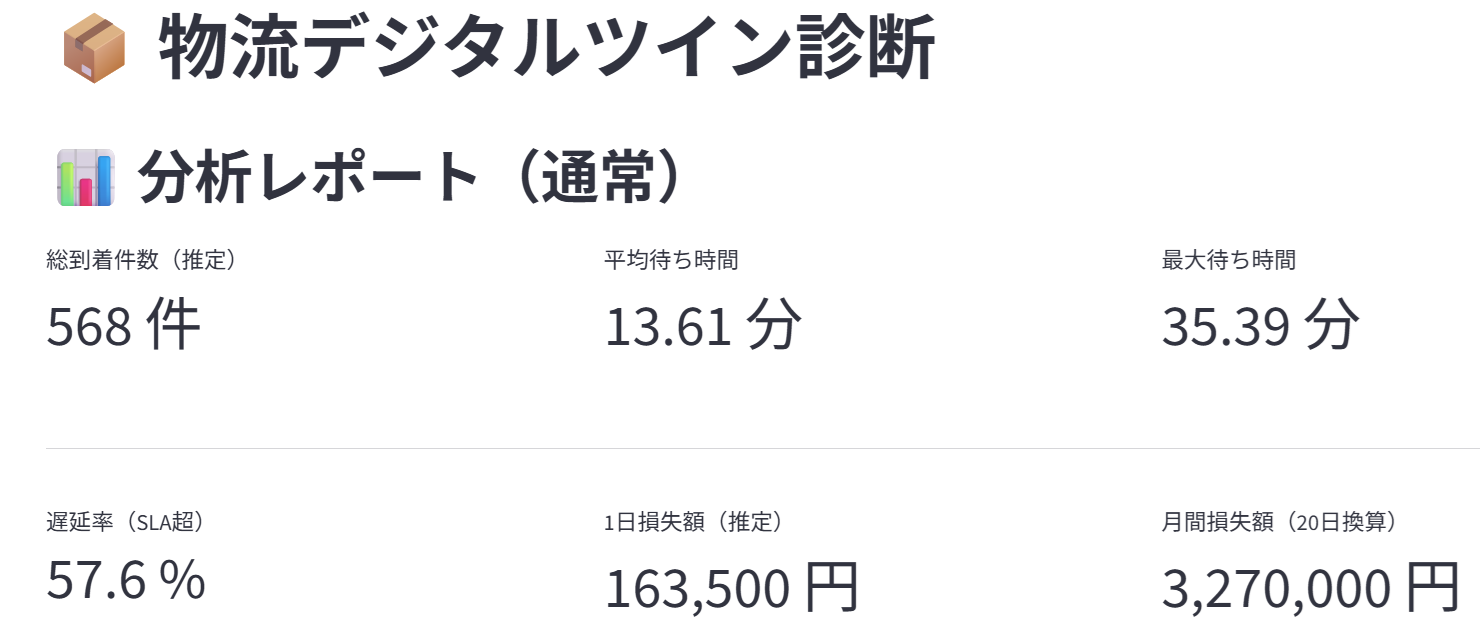Select the 57.6 % delay rate value

click(x=126, y=581)
